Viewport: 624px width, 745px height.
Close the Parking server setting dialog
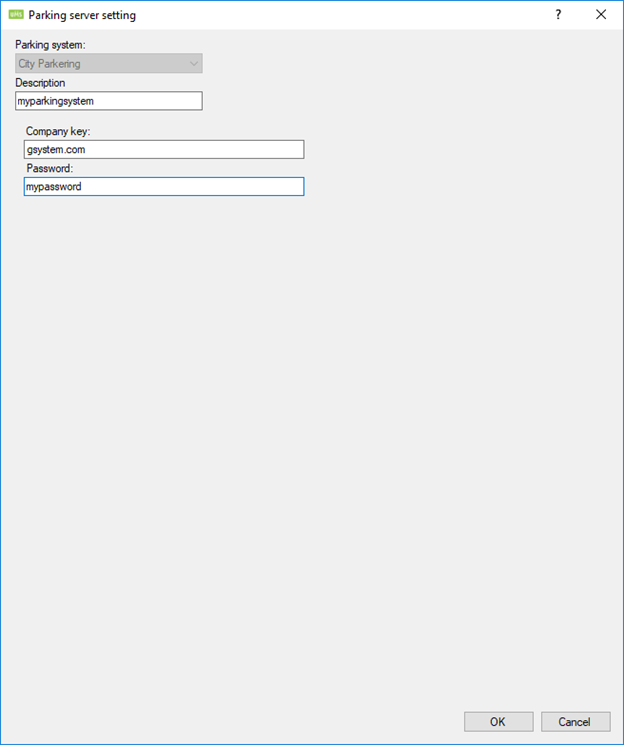point(601,15)
